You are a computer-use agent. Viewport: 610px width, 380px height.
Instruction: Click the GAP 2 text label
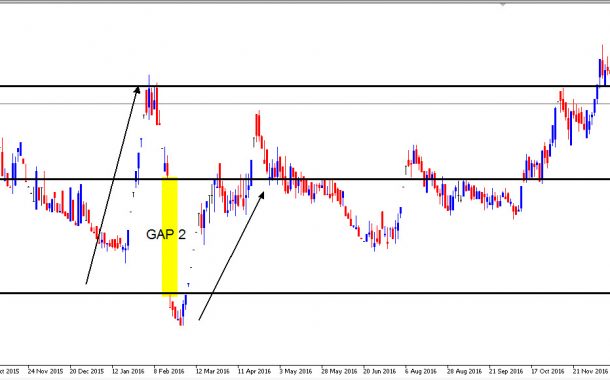click(x=166, y=235)
